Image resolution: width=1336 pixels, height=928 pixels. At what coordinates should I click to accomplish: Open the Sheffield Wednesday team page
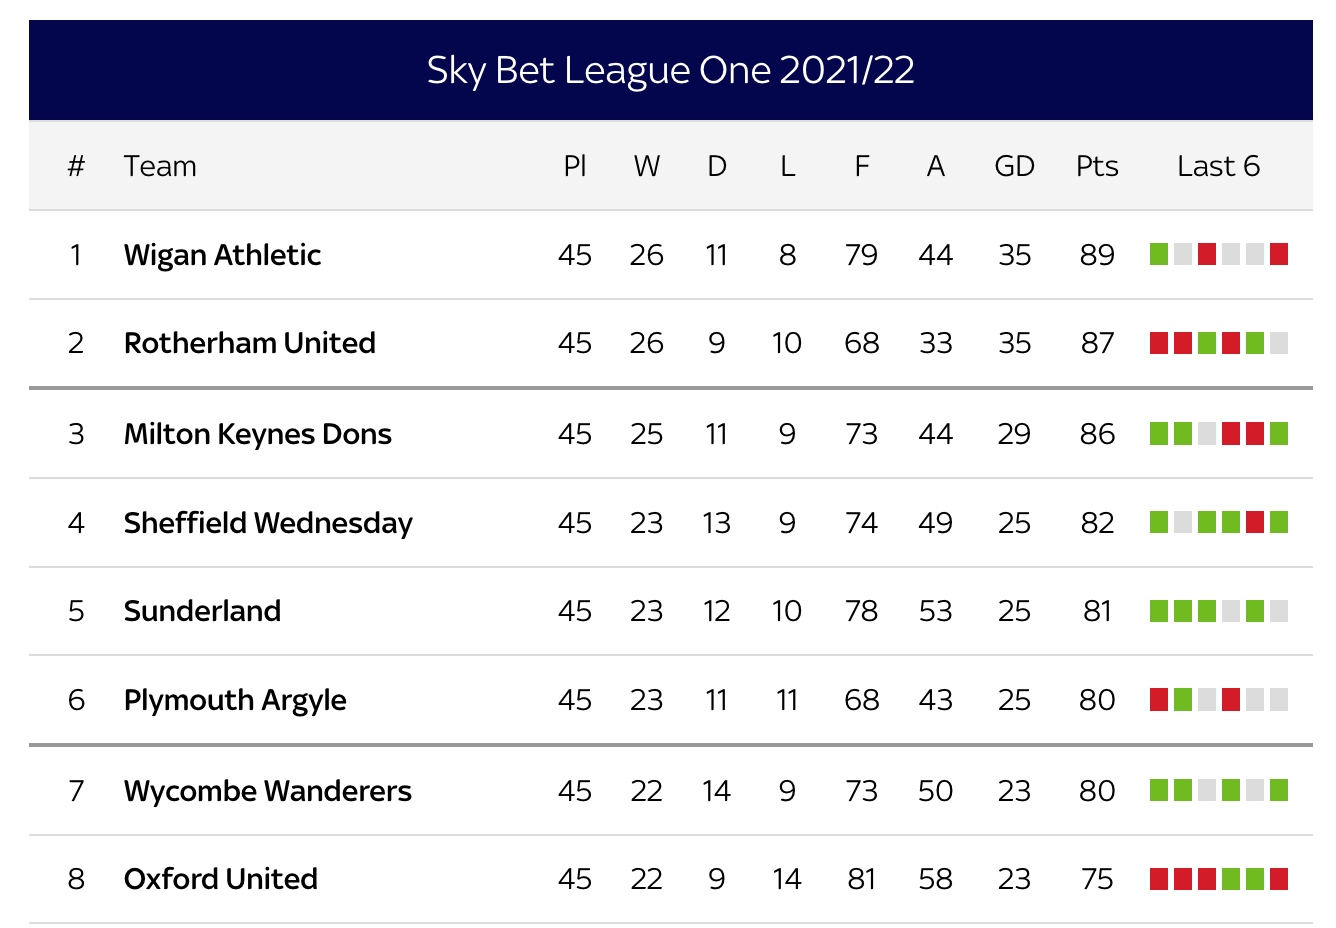pos(268,523)
